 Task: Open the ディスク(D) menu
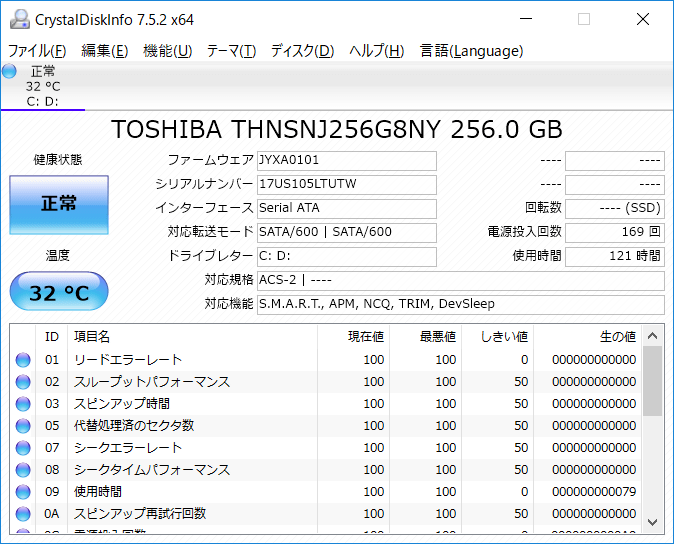303,51
